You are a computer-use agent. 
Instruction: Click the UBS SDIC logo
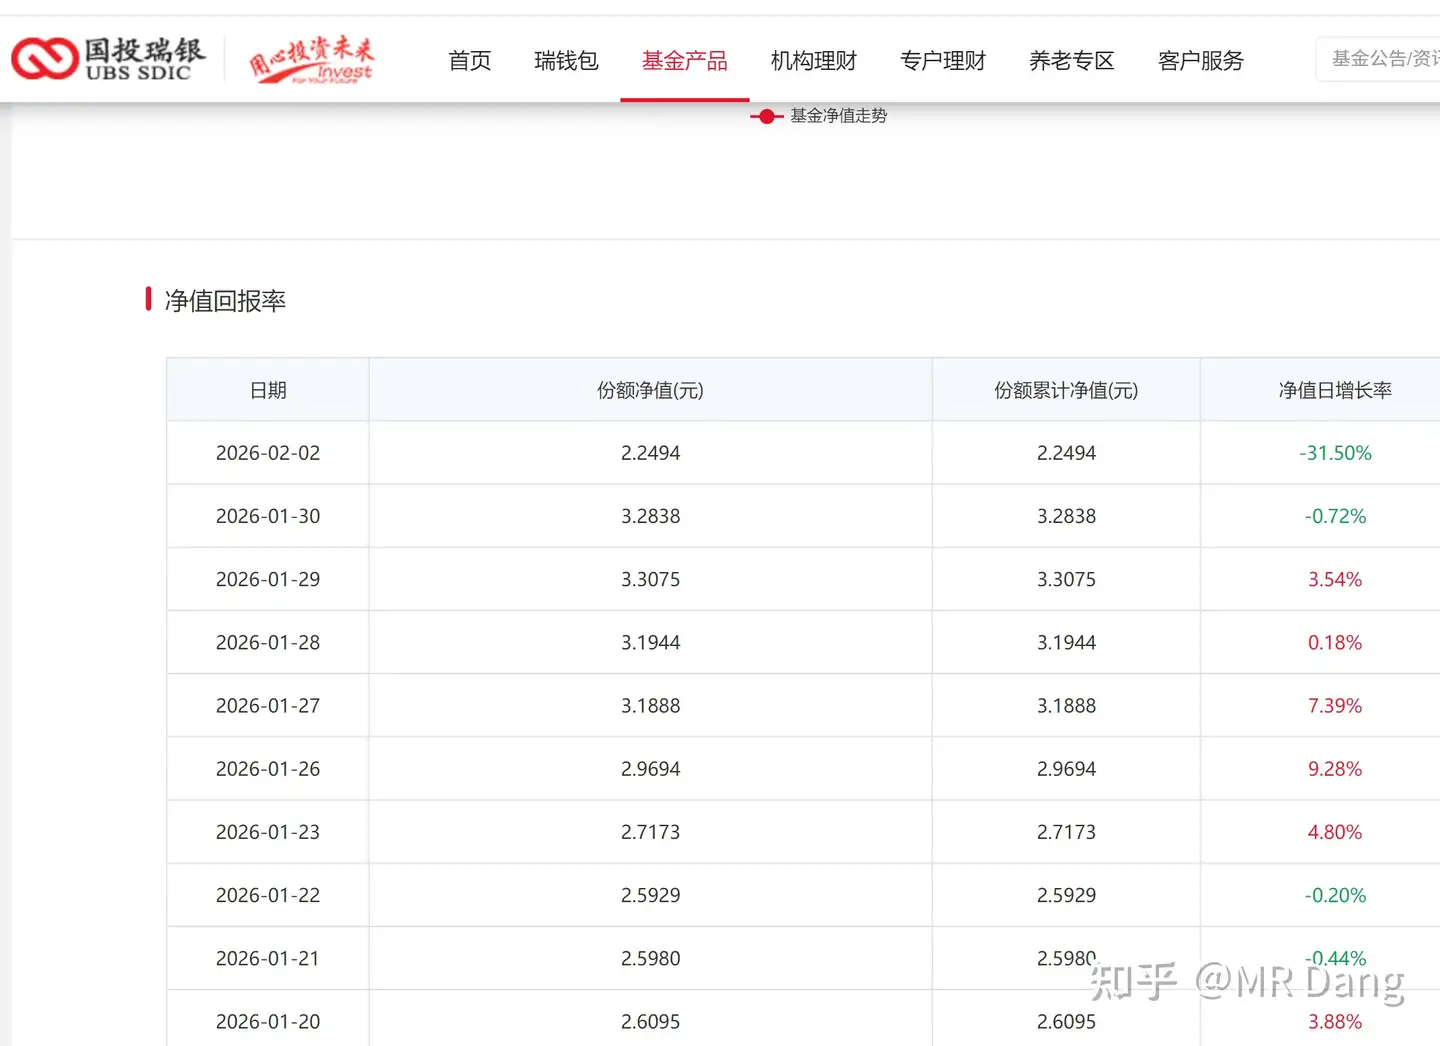coord(108,59)
